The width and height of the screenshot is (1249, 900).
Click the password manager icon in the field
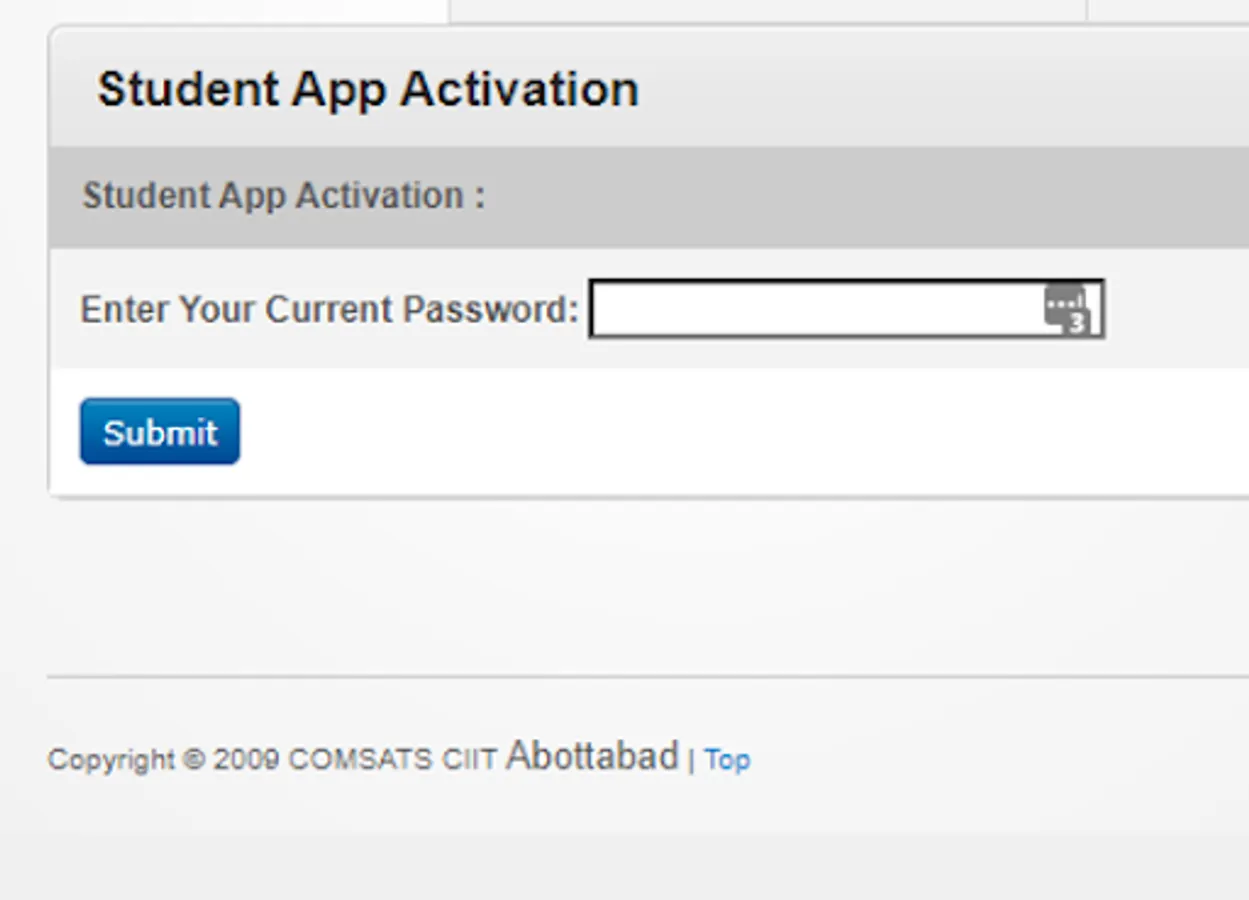pos(1064,305)
